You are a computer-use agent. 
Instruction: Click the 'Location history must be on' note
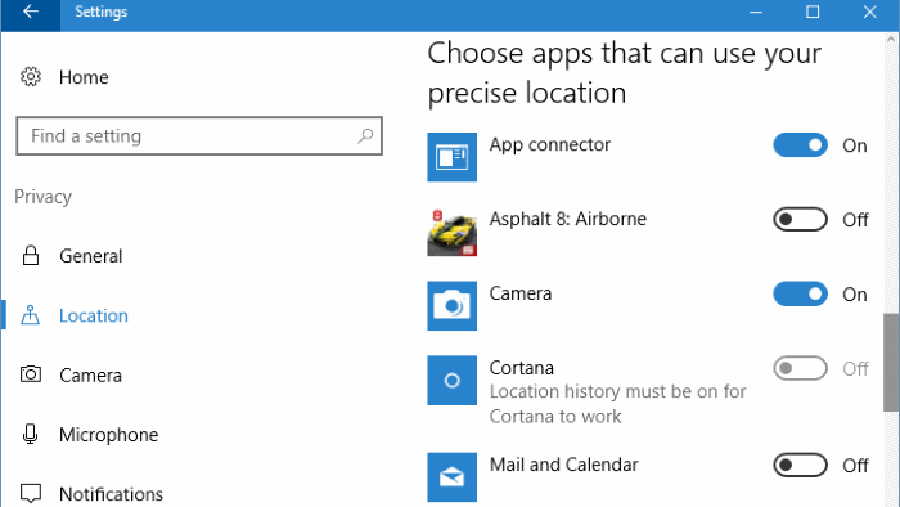(x=618, y=404)
